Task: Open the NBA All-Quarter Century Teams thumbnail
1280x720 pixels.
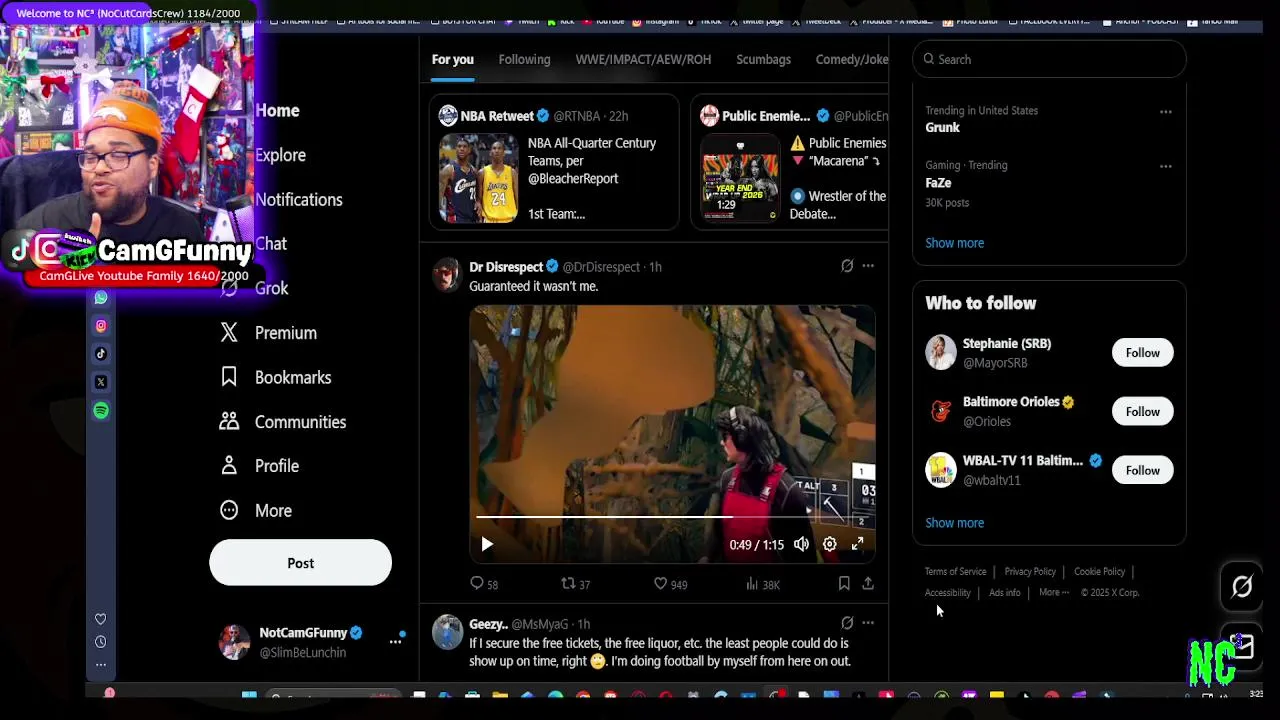Action: [x=478, y=178]
